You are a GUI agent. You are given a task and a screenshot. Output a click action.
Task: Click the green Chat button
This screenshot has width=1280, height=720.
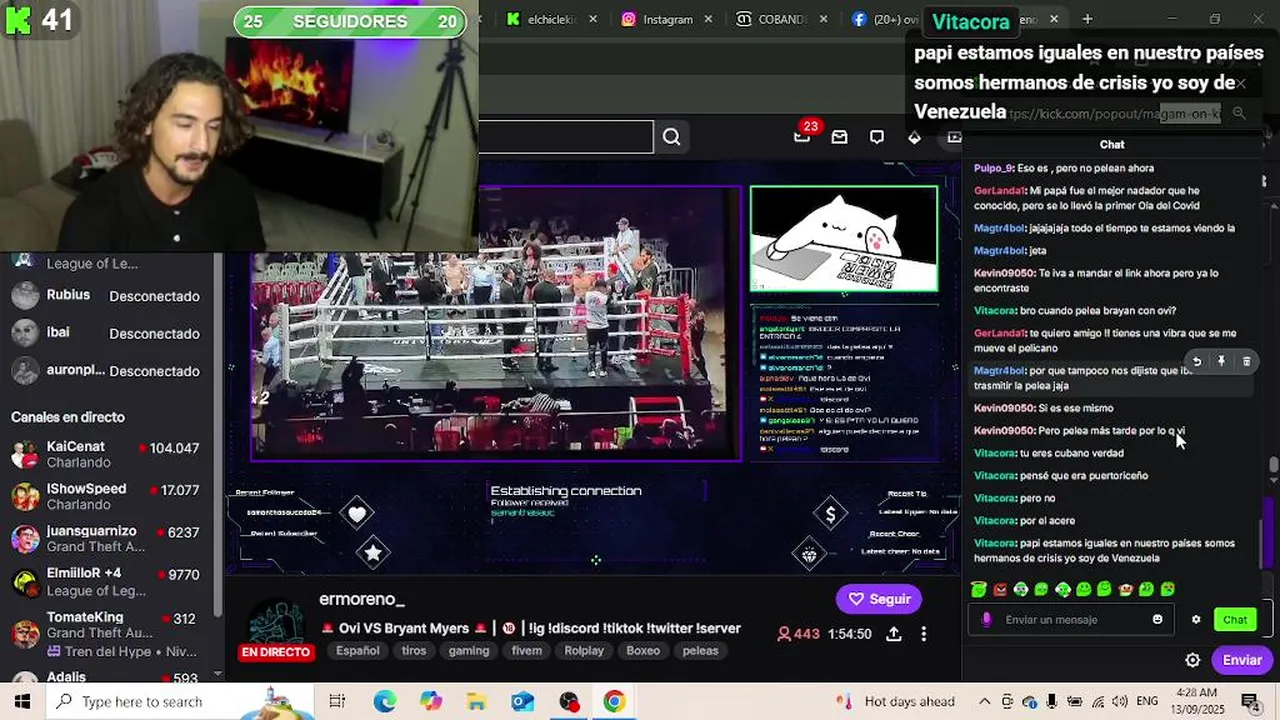pos(1235,619)
